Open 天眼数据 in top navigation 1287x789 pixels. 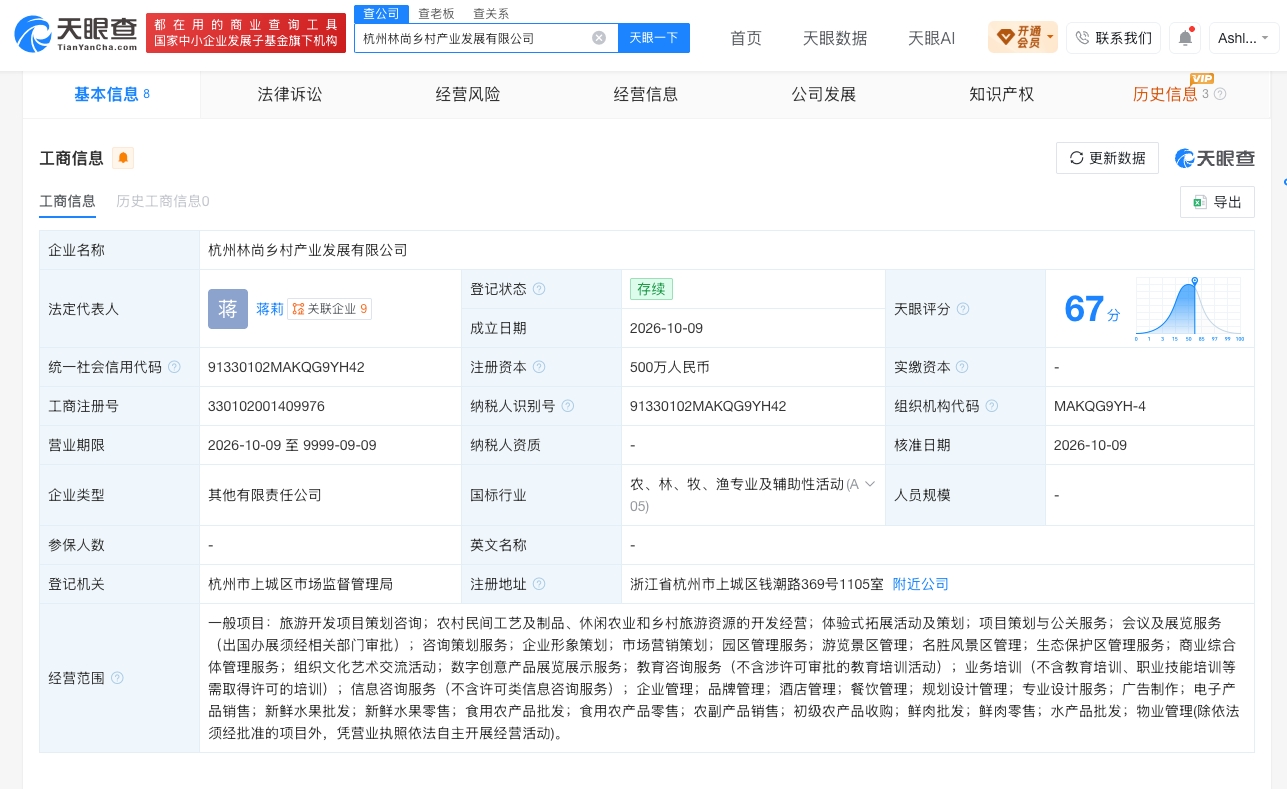click(835, 38)
